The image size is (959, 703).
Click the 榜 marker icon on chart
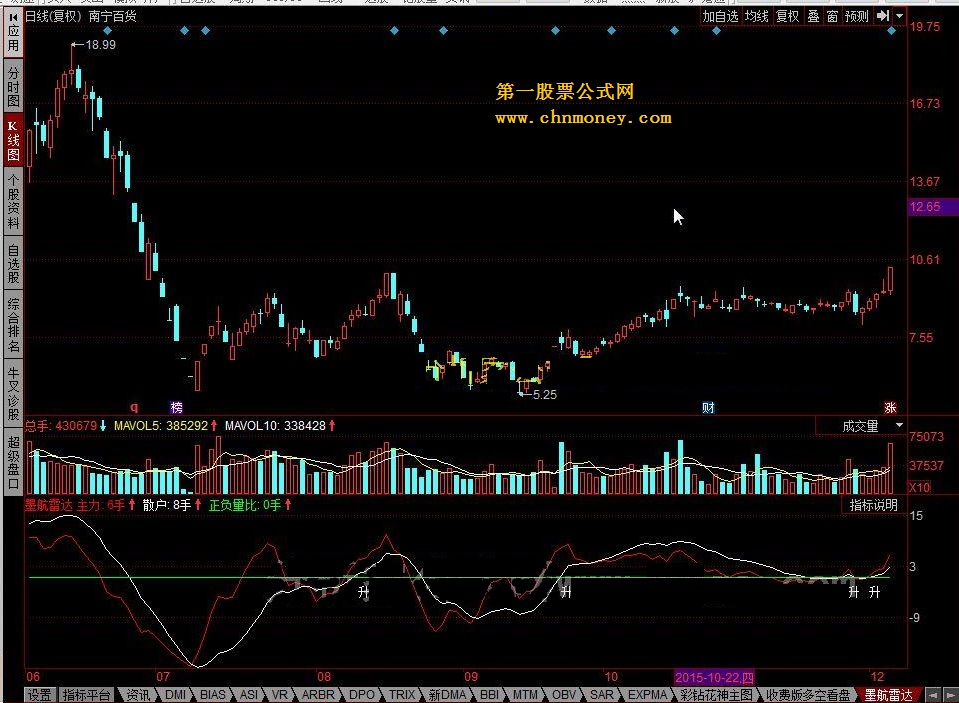point(176,407)
